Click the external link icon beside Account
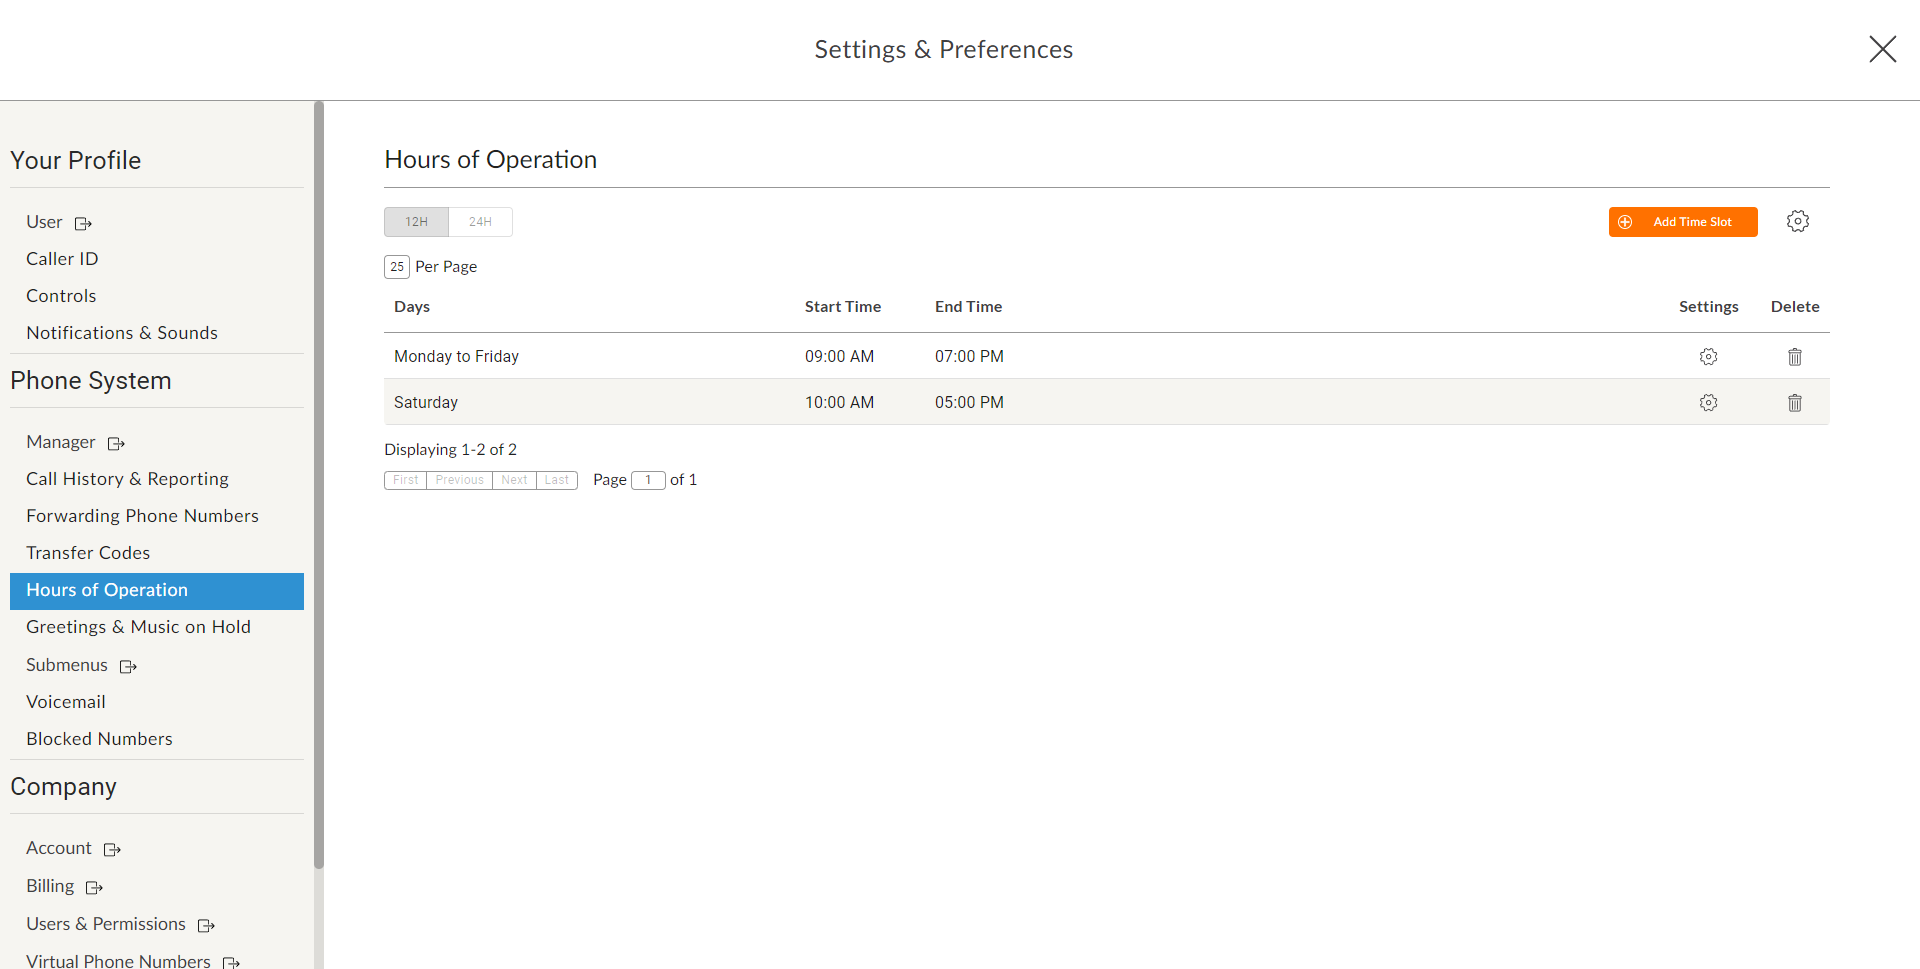This screenshot has height=969, width=1920. [x=112, y=849]
